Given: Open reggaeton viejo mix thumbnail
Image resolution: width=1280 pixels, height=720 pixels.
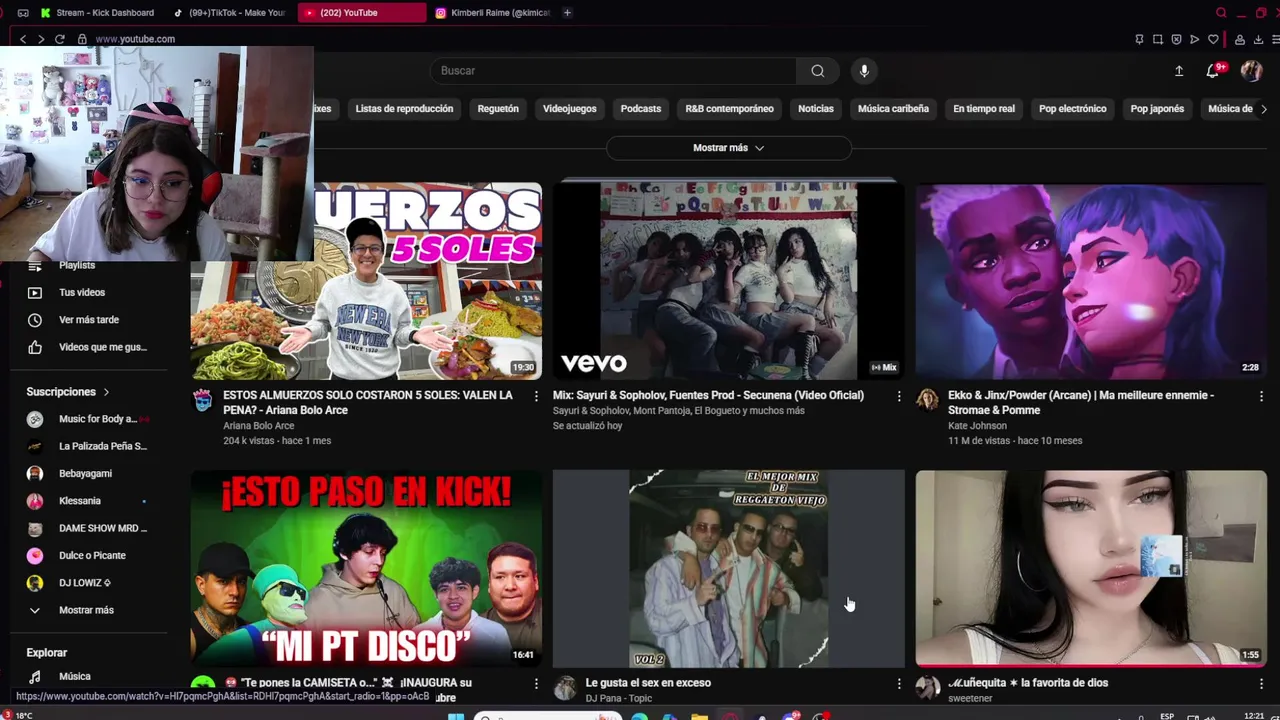Looking at the screenshot, I should [x=729, y=569].
